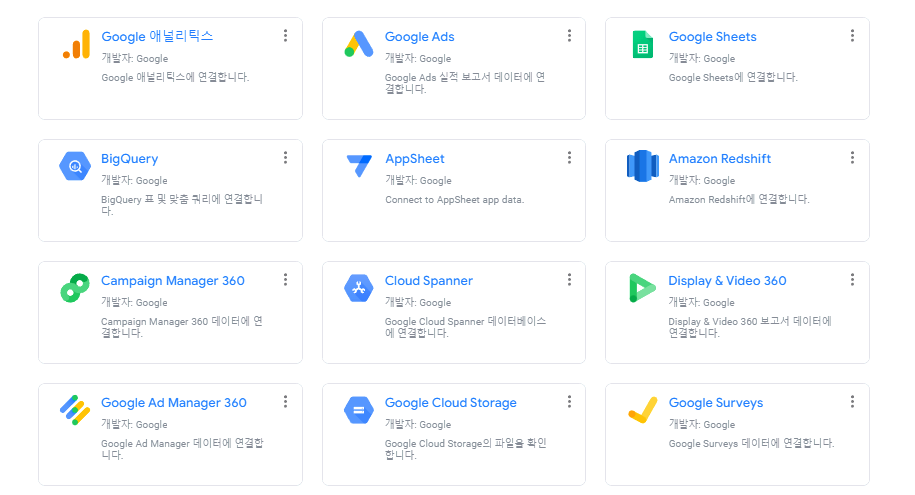The width and height of the screenshot is (915, 495).
Task: Click 'Amazon Redshift에 연결합니다.' description text
Action: [x=739, y=199]
